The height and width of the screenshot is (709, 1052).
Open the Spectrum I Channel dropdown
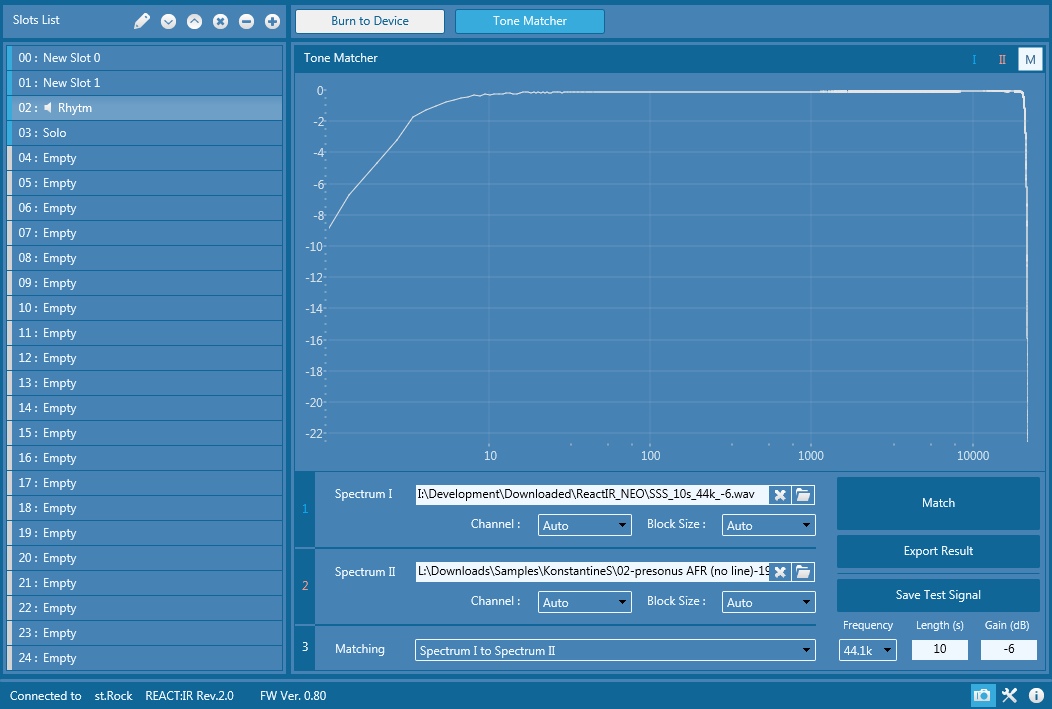(585, 525)
